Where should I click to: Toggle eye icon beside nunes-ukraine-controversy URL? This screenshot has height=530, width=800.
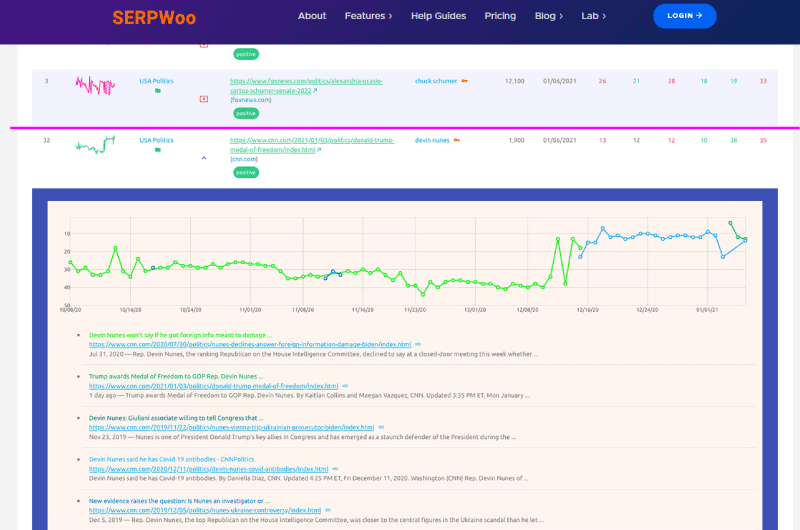point(329,510)
